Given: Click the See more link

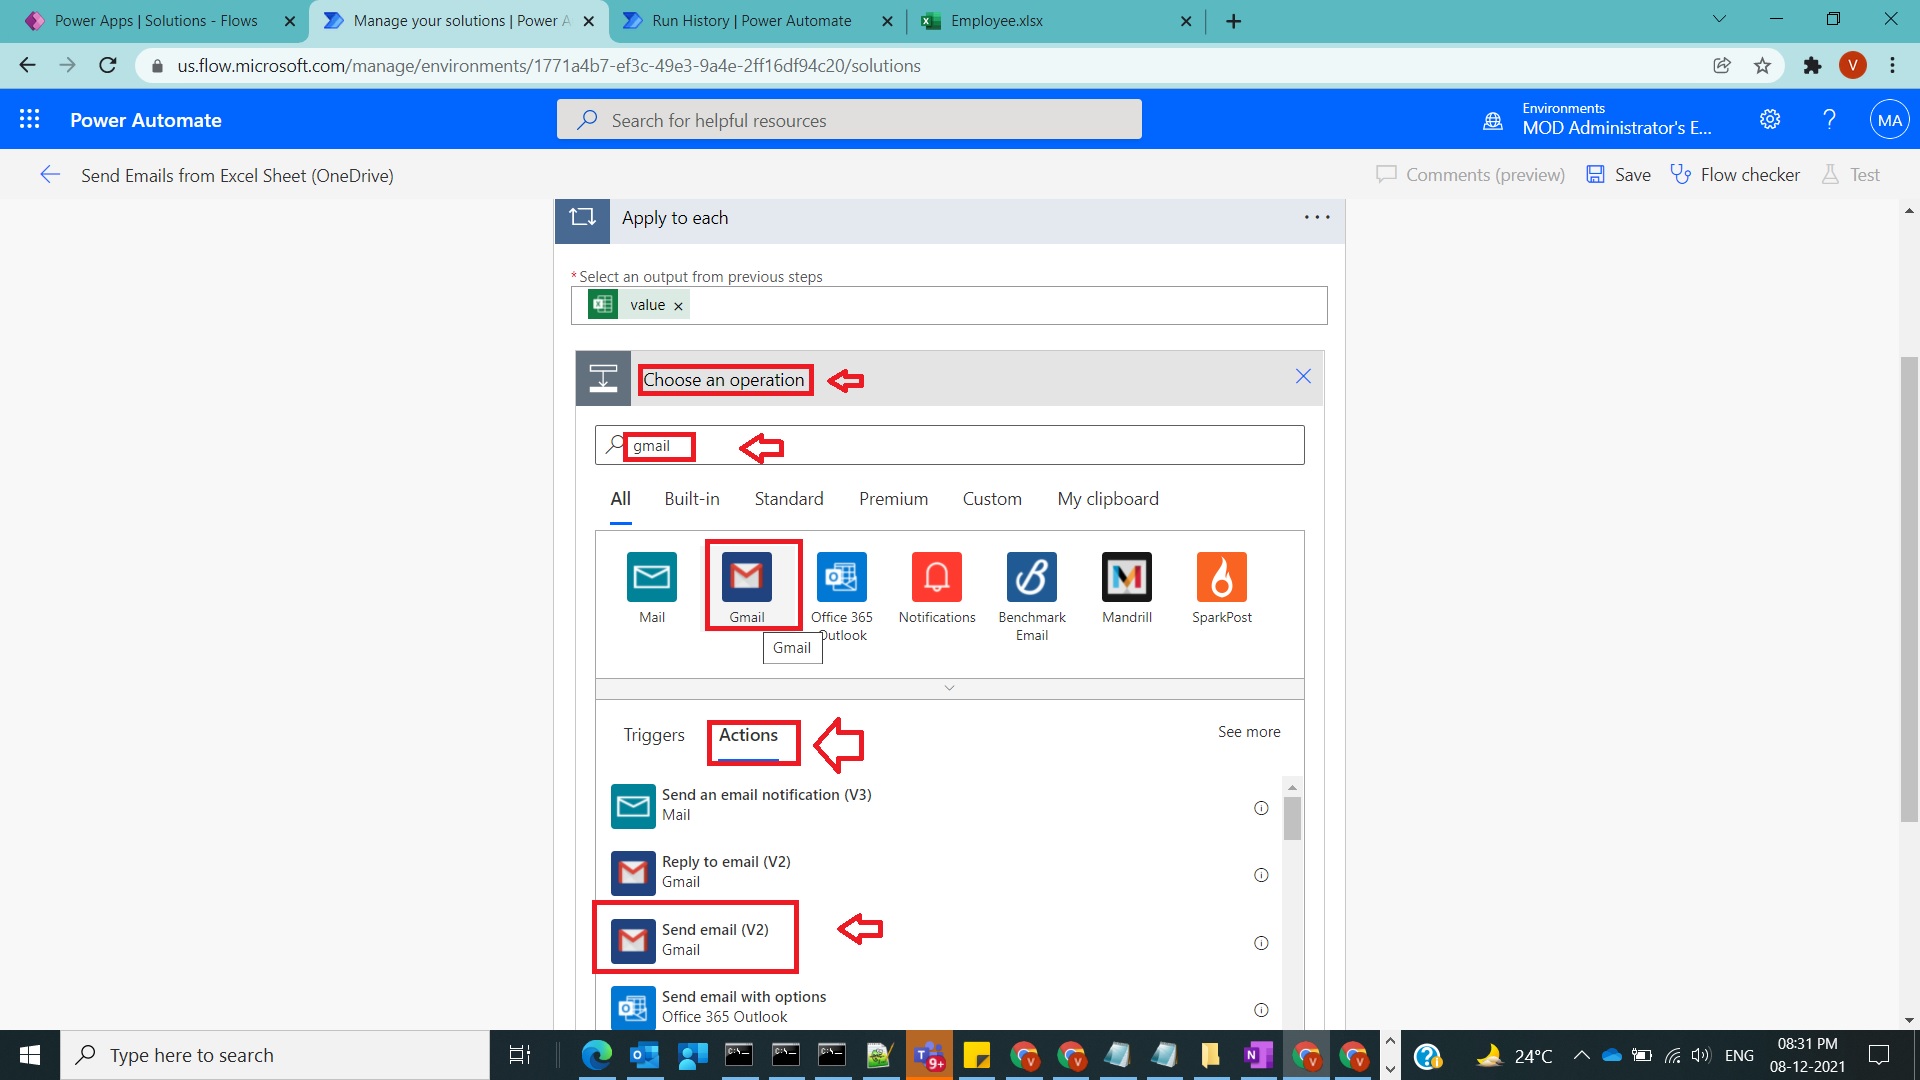Looking at the screenshot, I should tap(1248, 731).
